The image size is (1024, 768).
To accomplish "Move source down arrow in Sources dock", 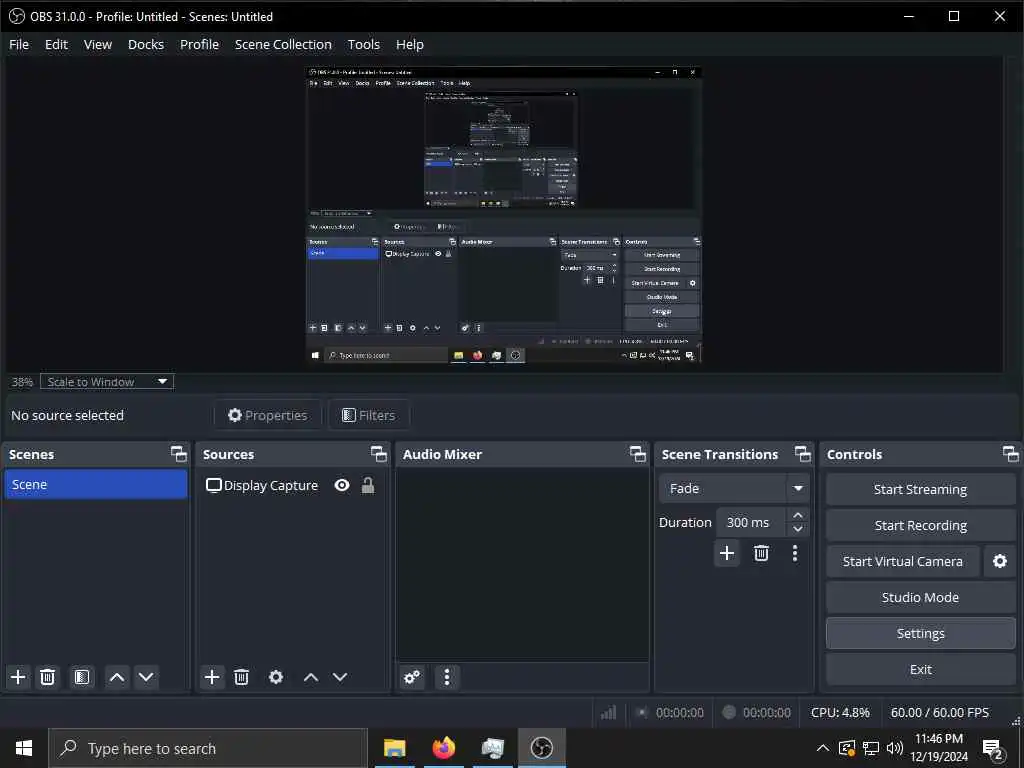I will click(x=340, y=677).
